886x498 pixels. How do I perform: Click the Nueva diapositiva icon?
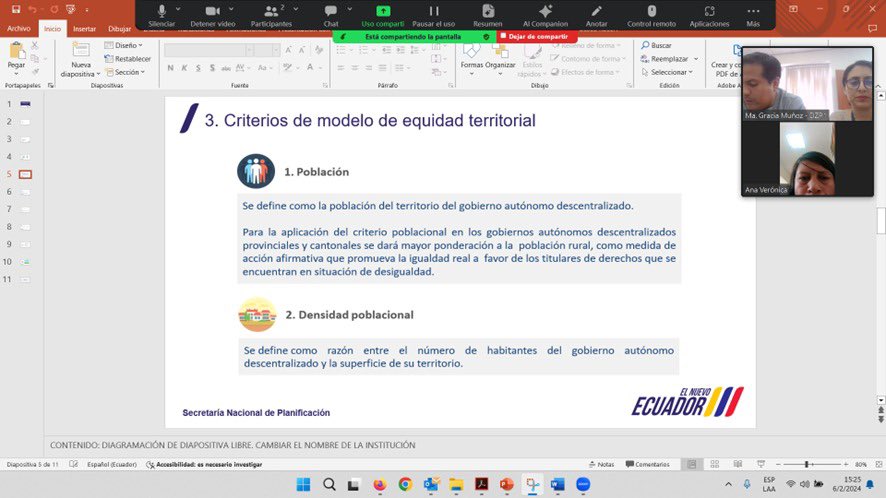pos(81,50)
